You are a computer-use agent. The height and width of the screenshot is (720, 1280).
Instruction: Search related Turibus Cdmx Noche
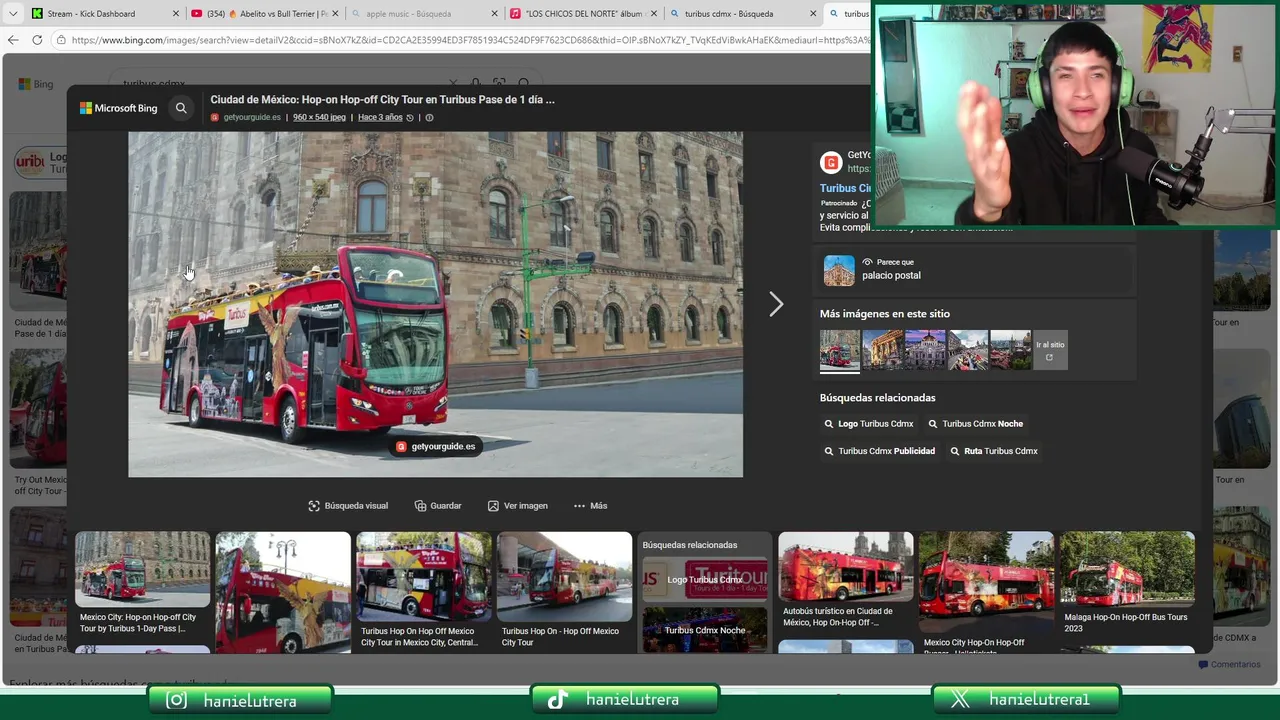click(x=975, y=424)
